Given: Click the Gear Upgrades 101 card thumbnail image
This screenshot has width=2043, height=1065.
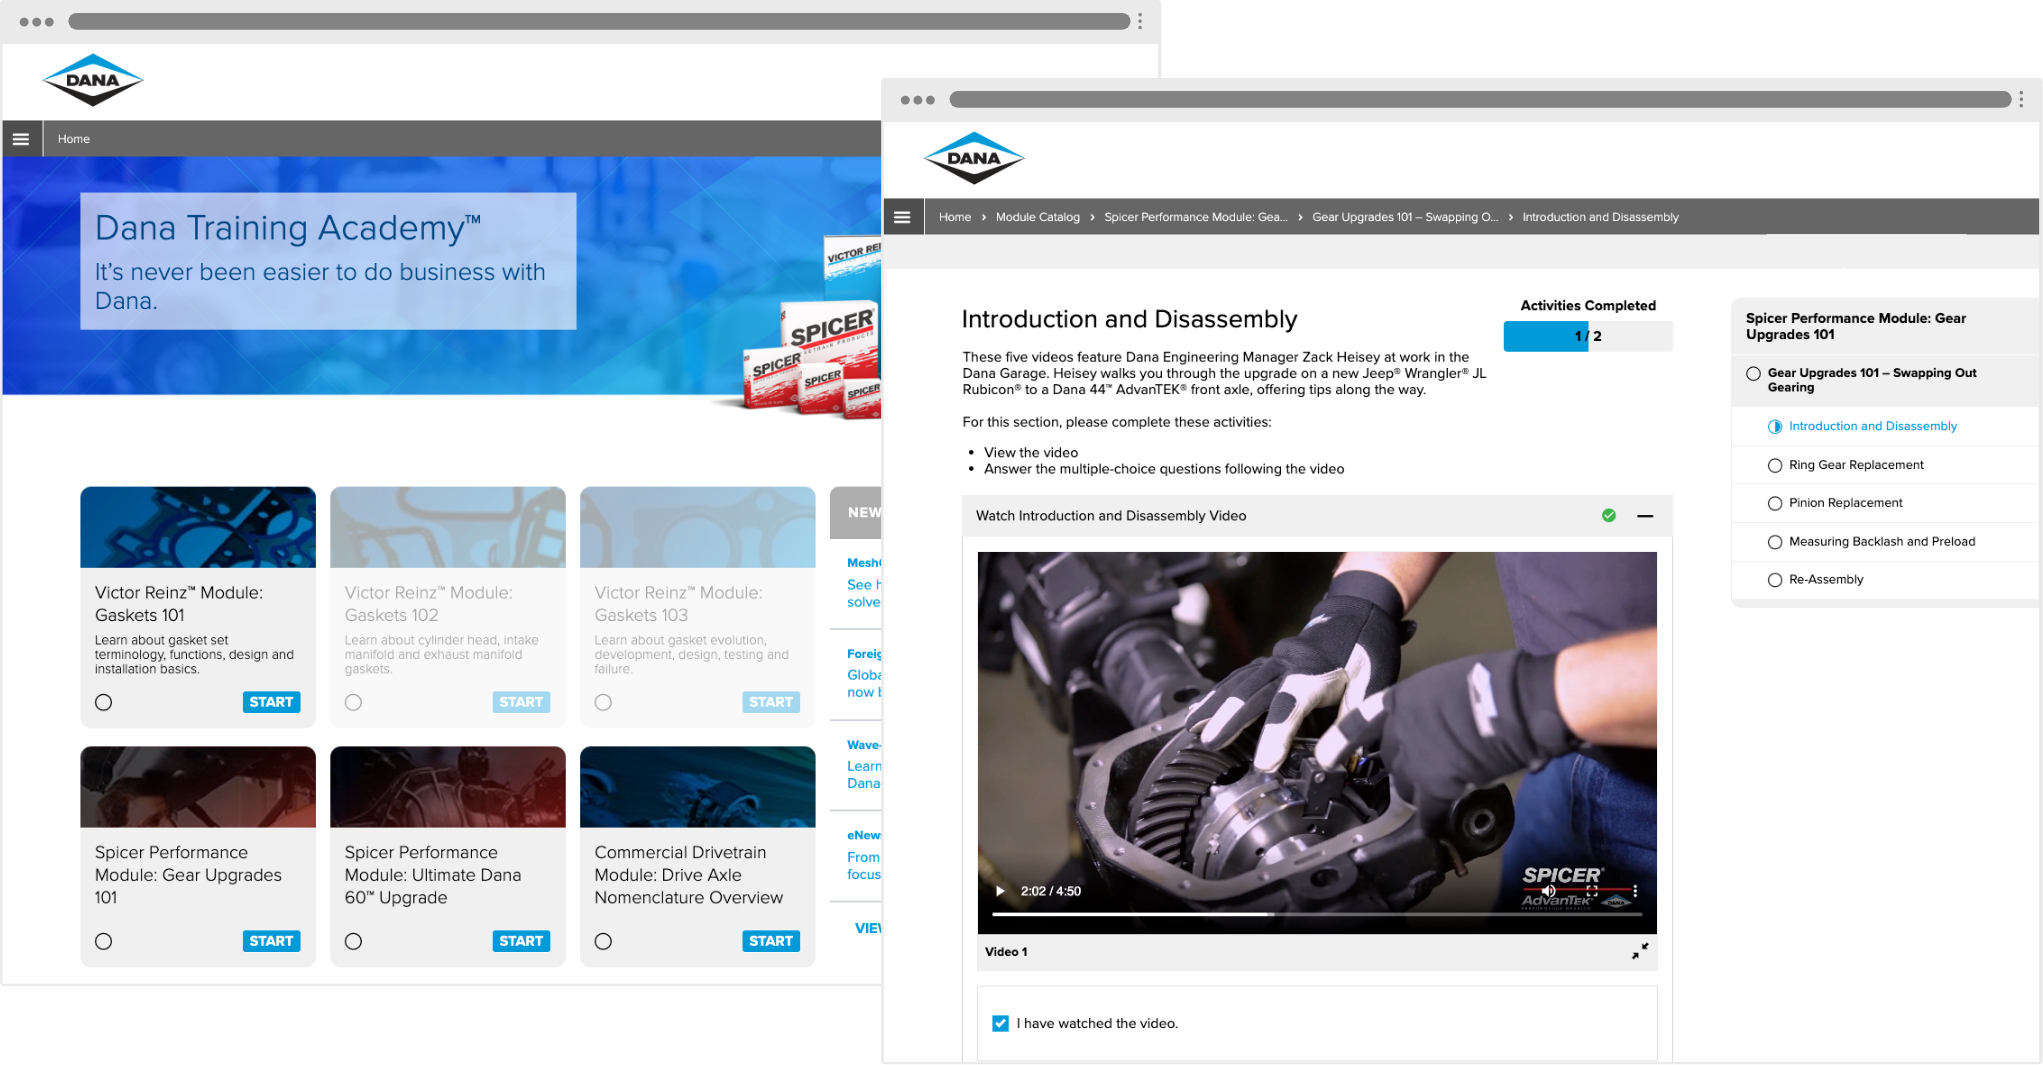Looking at the screenshot, I should 198,787.
